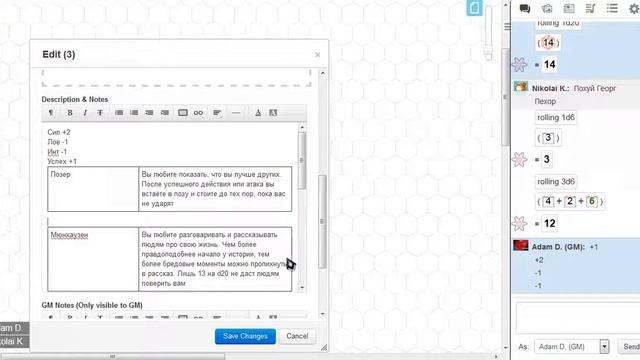Screen dimensions: 640x360
Task: Click the Nikolai K. name in chat
Action: [x=551, y=89]
